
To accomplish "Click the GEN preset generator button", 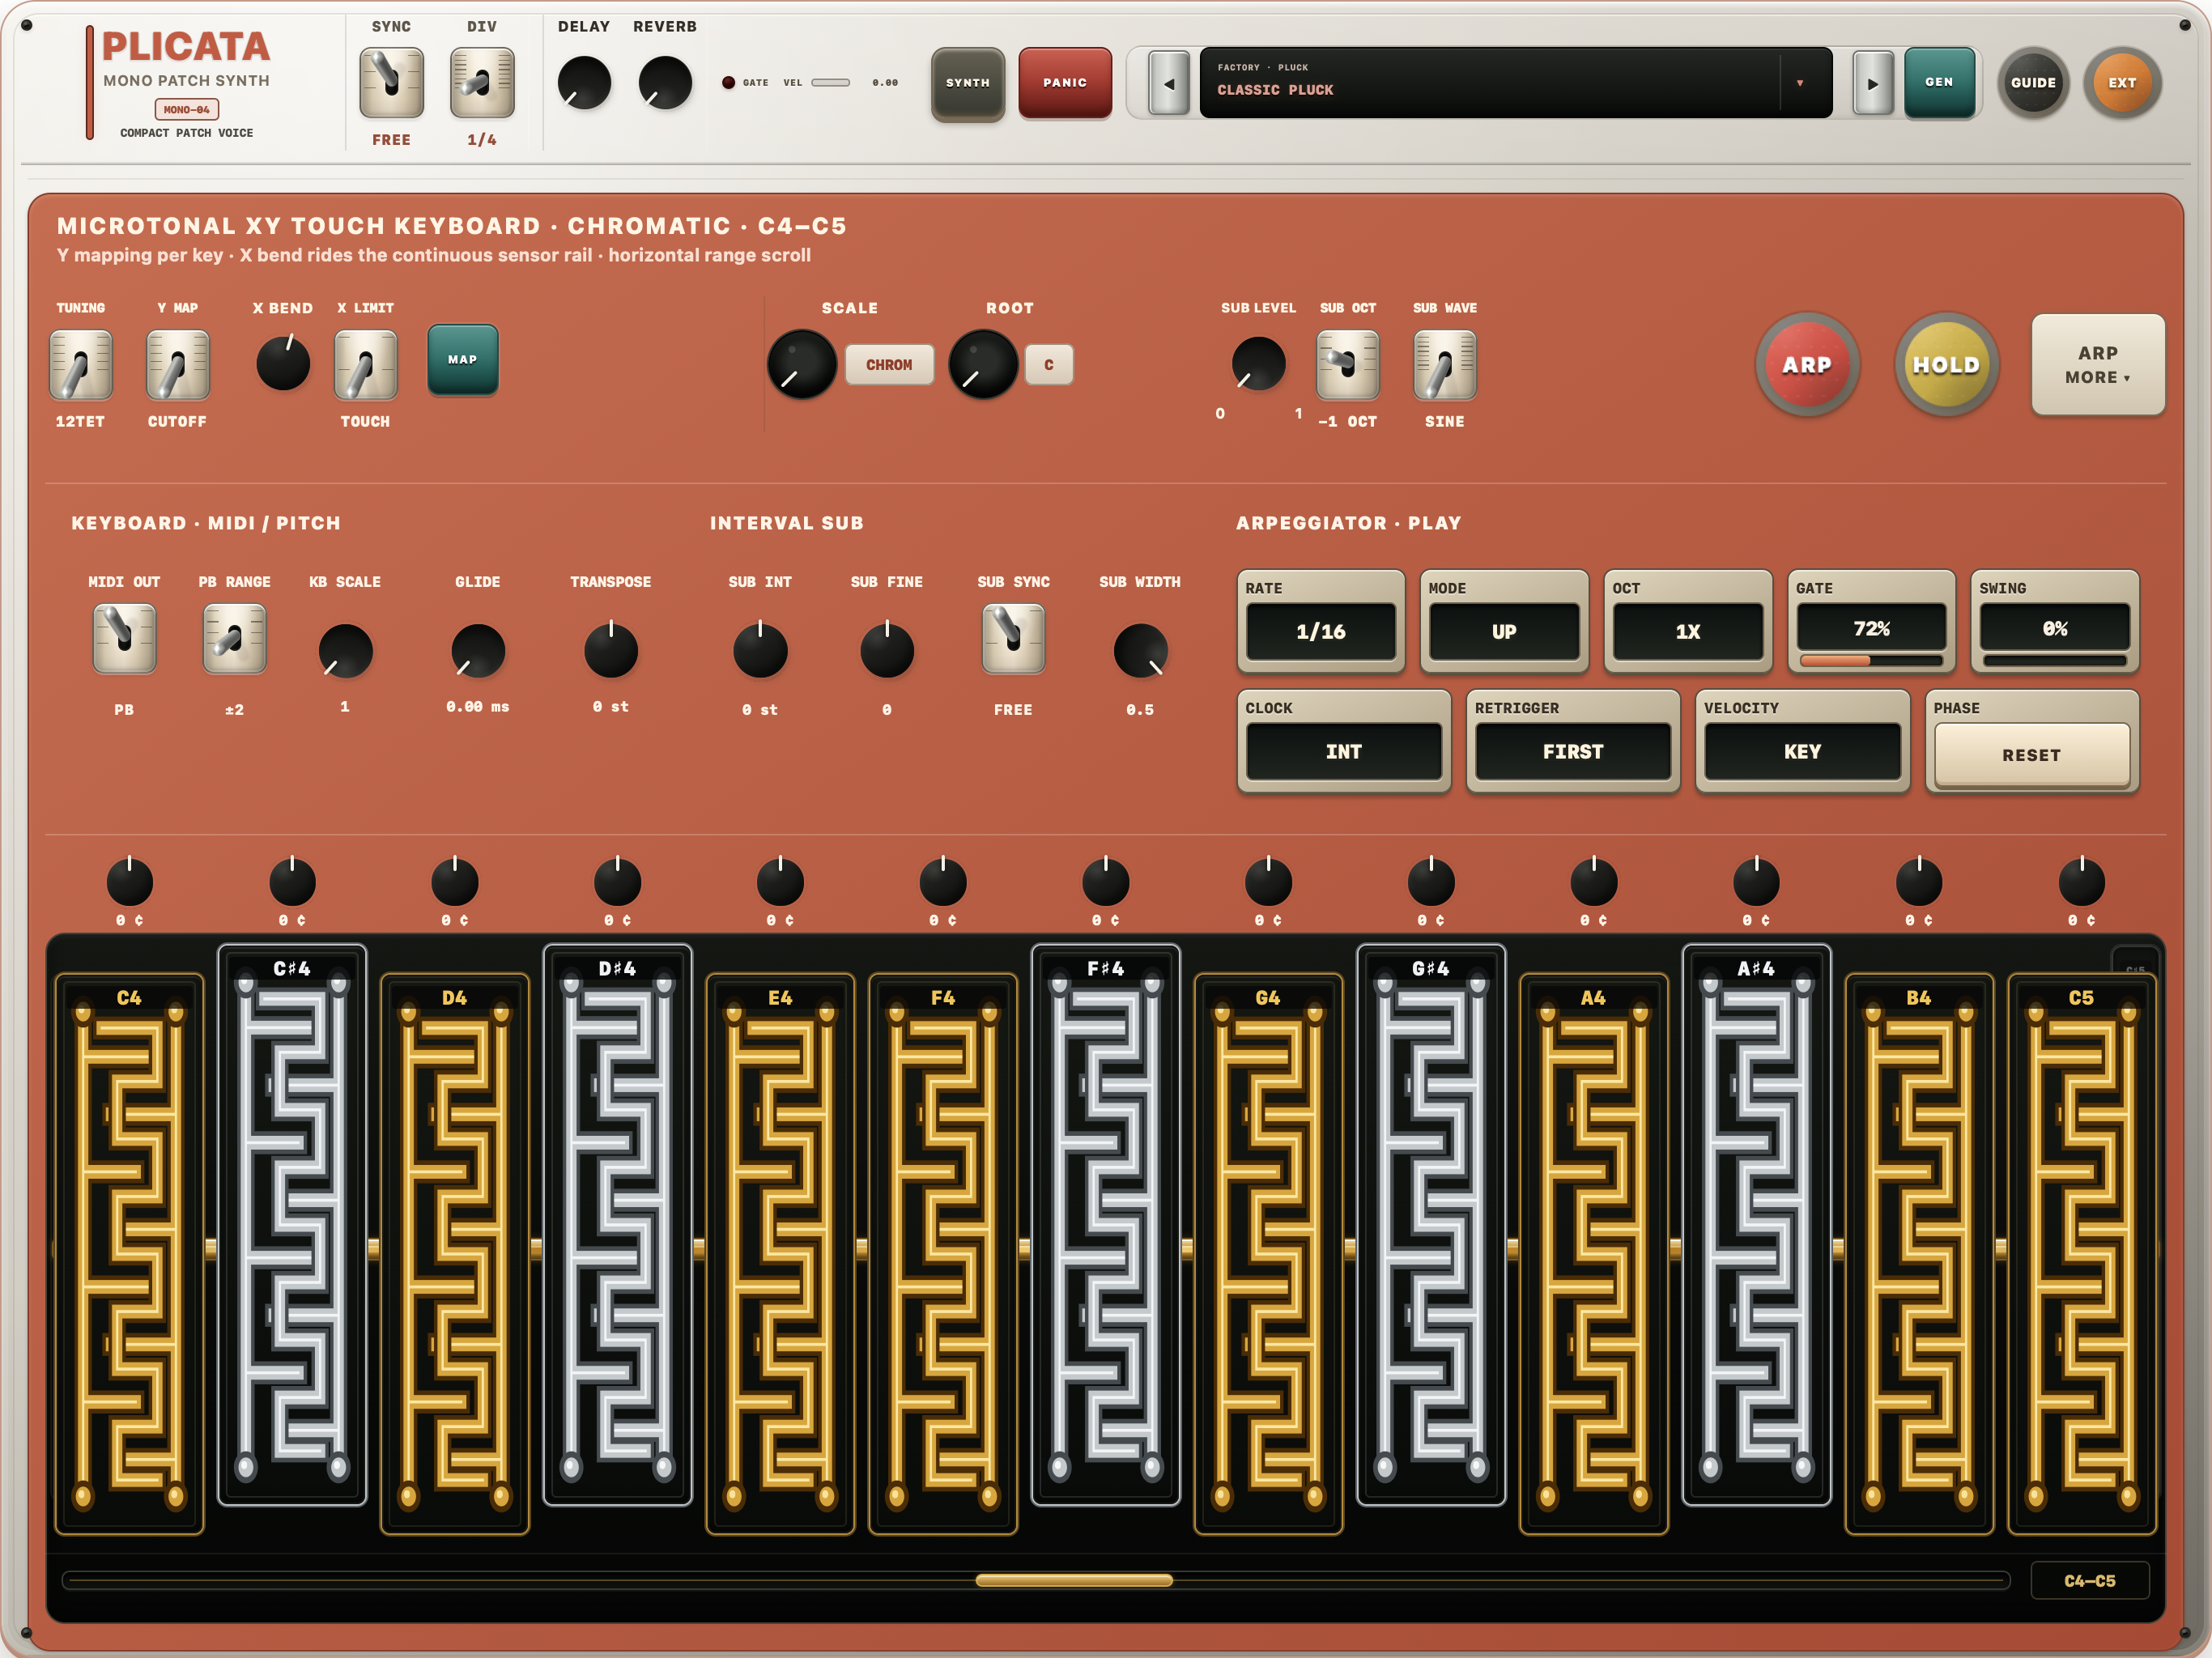I will tap(1939, 82).
